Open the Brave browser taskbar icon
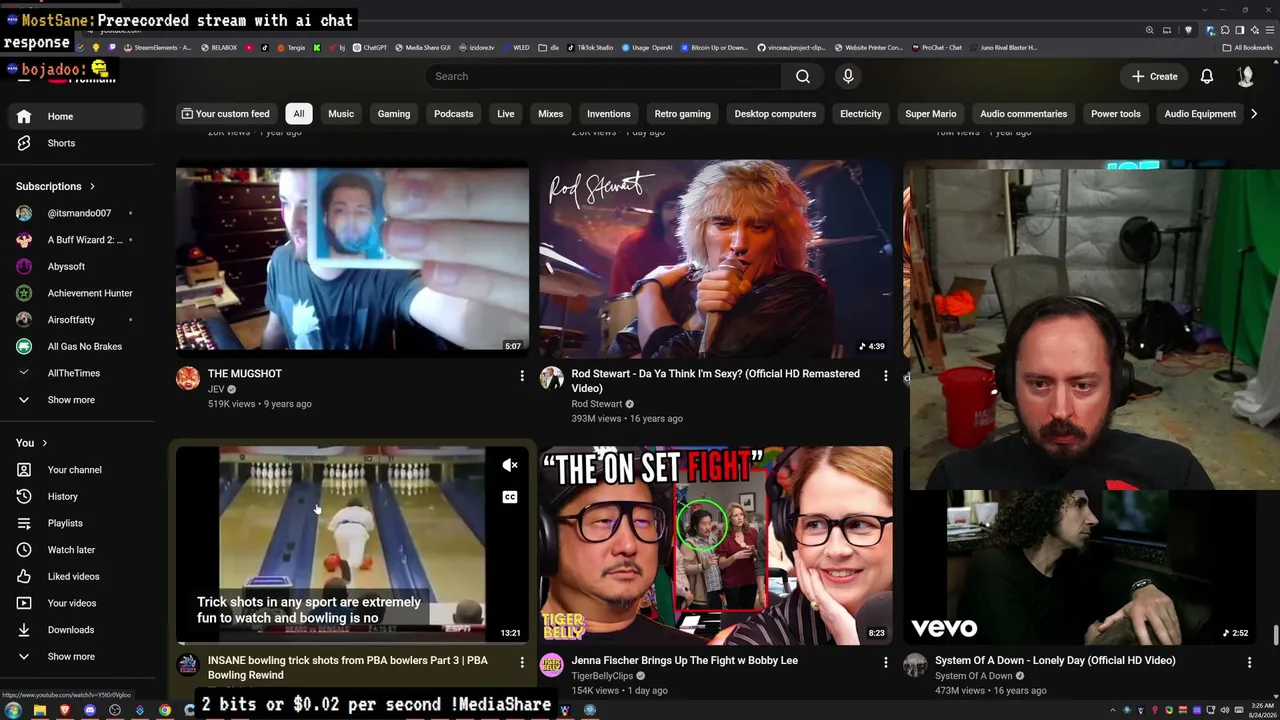 [65, 710]
